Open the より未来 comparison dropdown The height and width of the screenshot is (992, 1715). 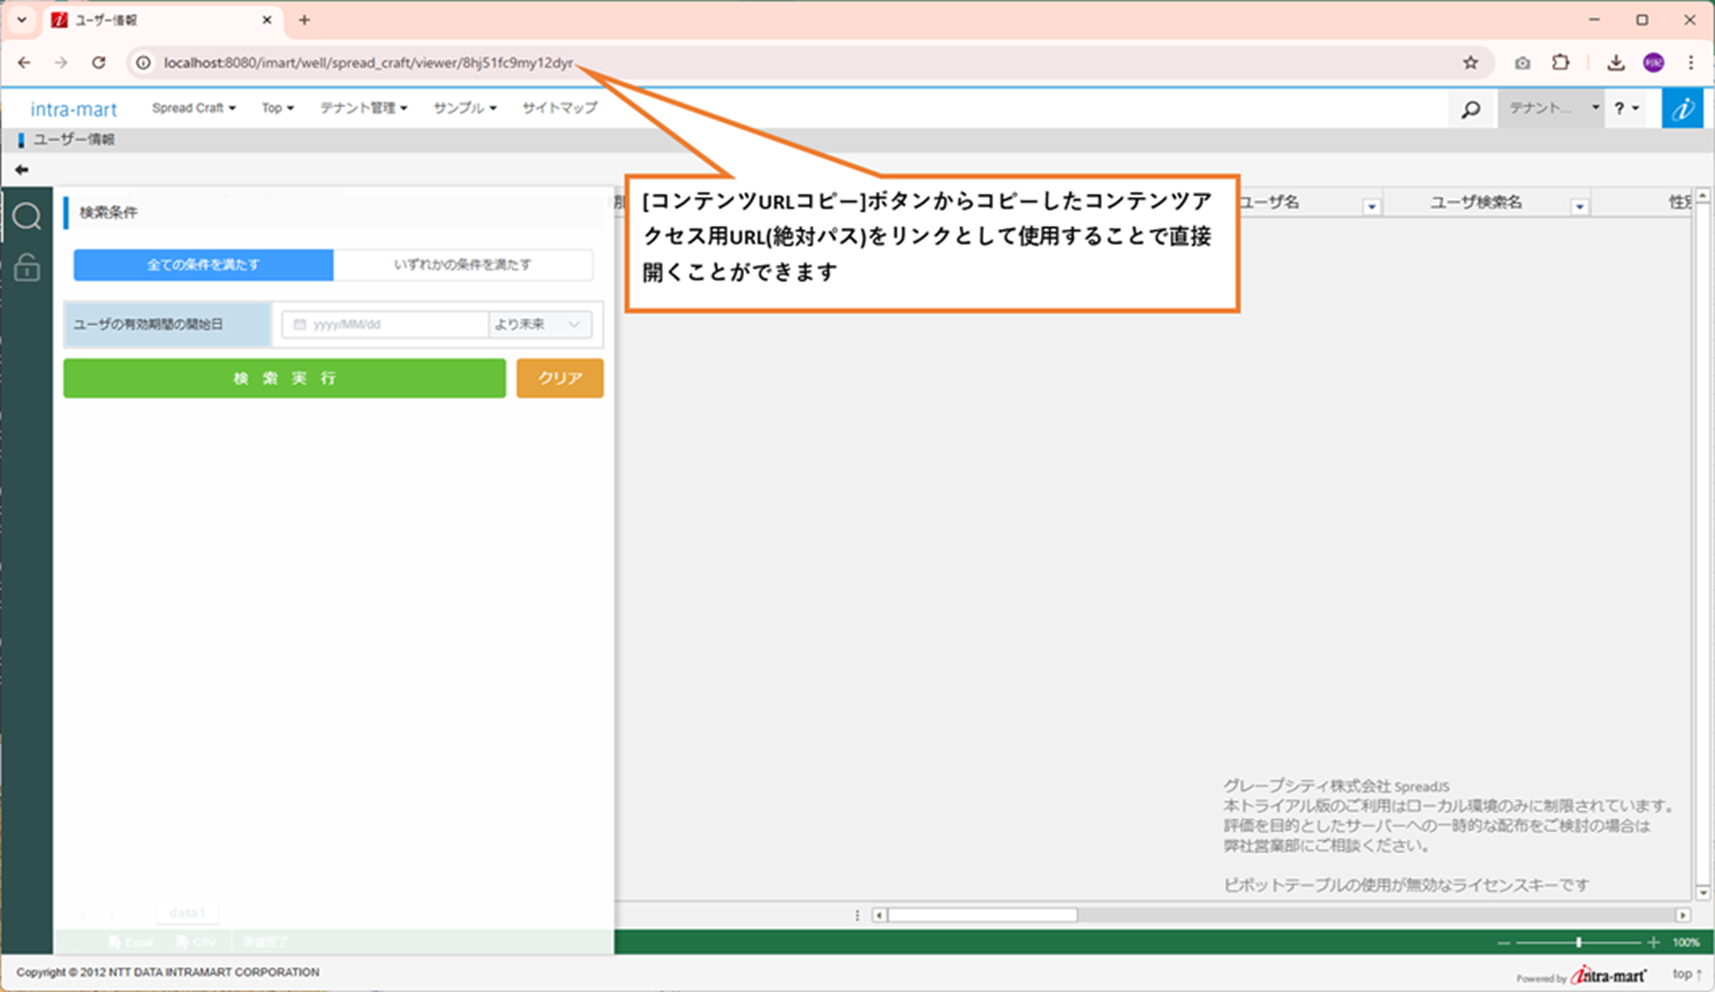pos(538,324)
